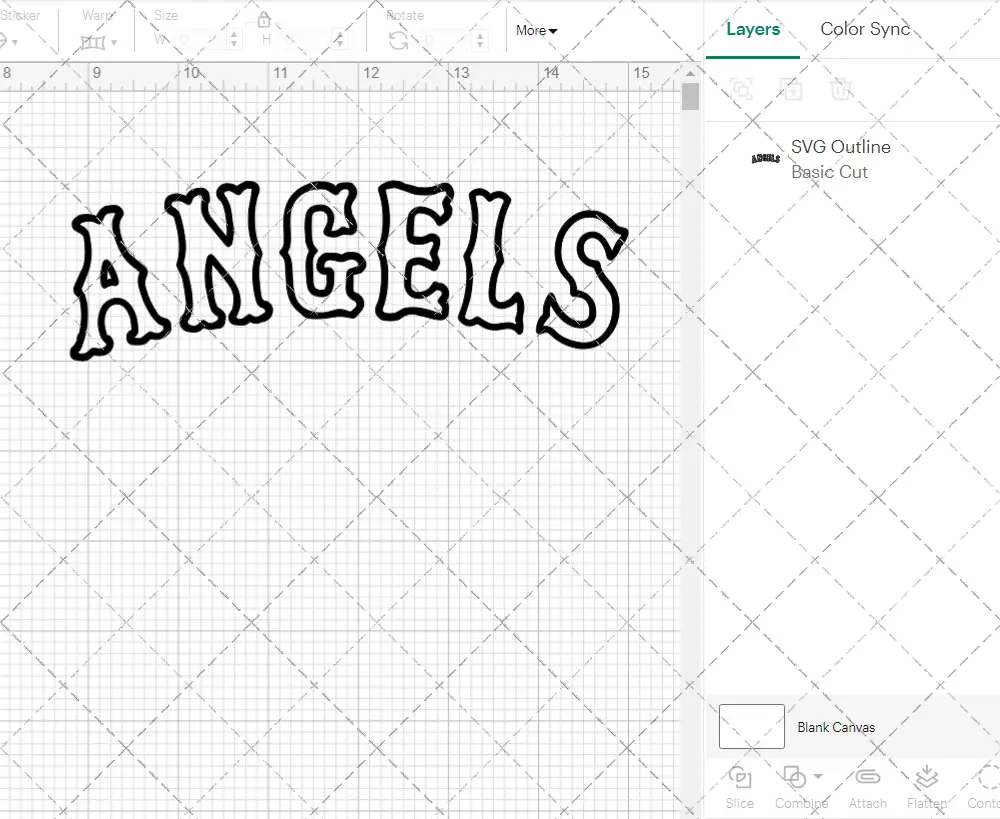Open the Warp dropdown

pos(99,42)
